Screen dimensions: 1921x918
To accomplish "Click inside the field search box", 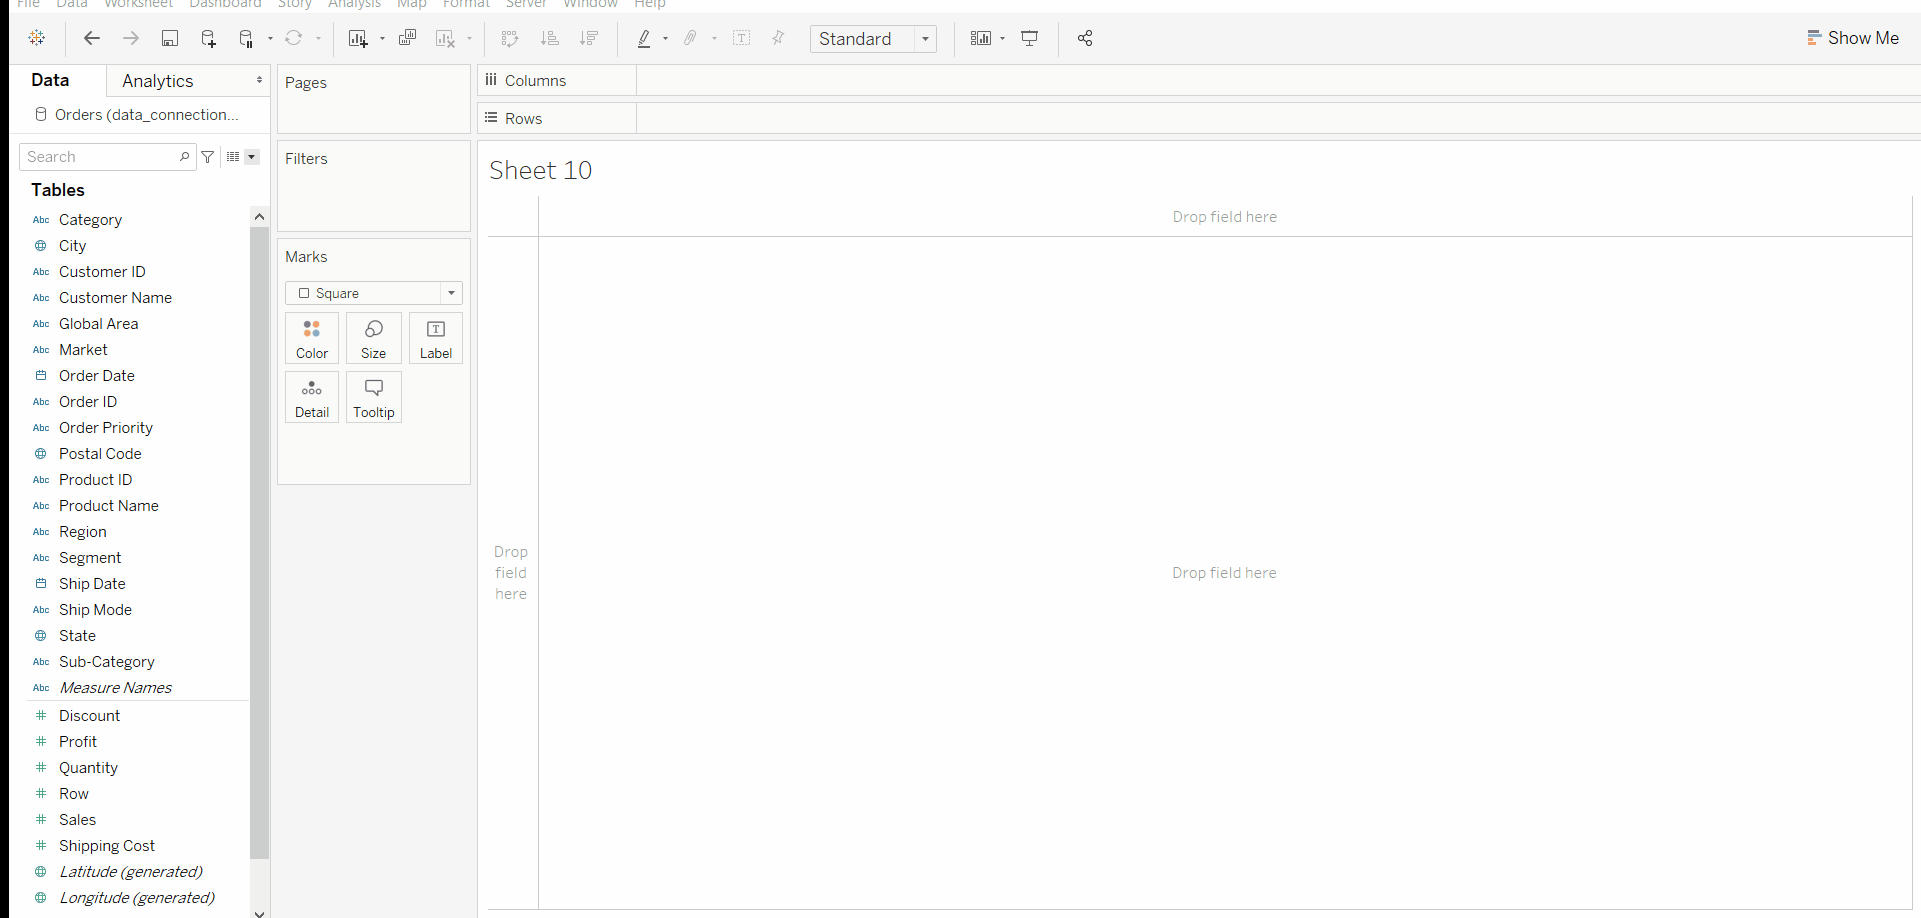I will coord(100,157).
